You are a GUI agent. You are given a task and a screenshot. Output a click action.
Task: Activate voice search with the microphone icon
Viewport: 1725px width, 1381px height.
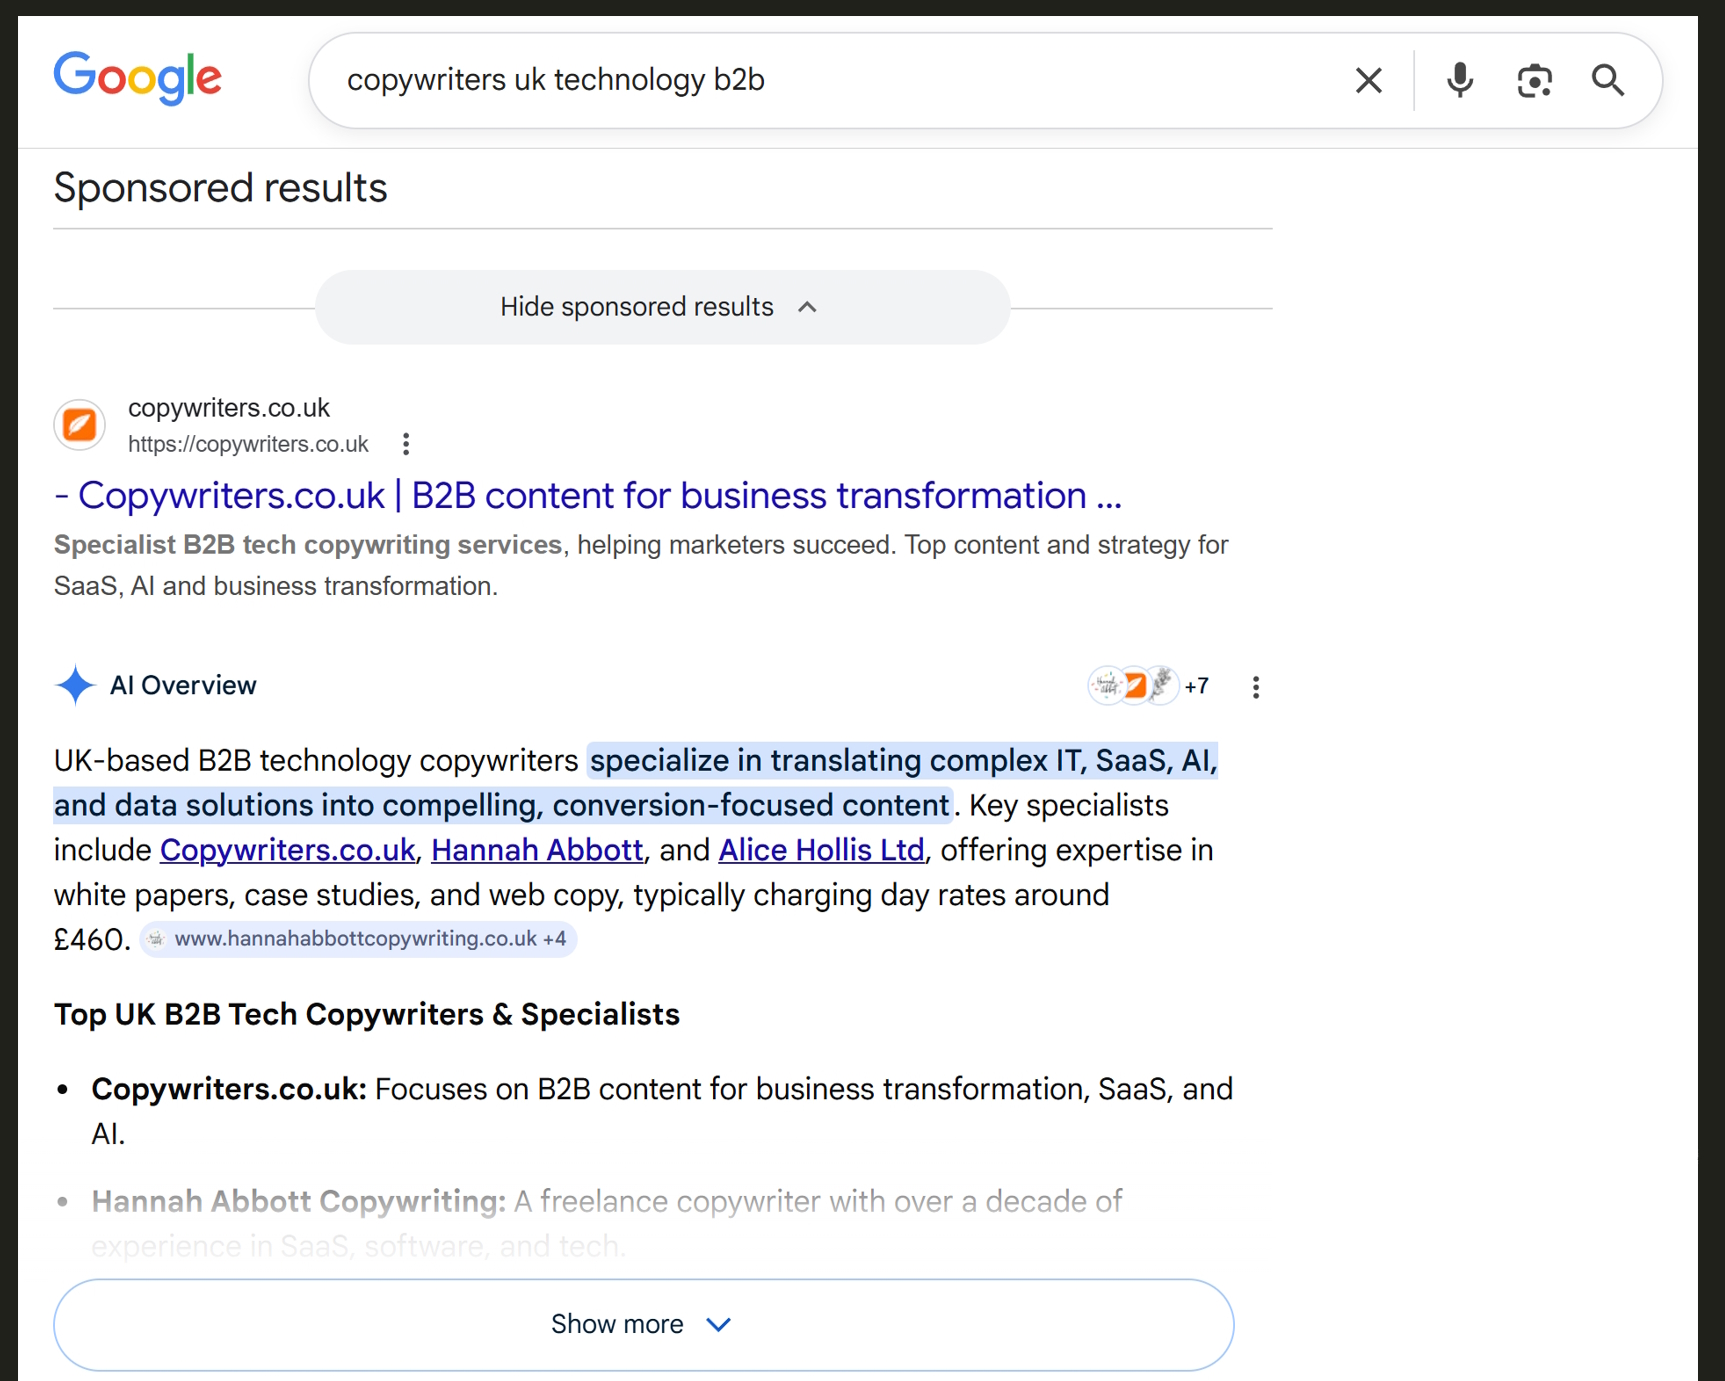(x=1460, y=80)
